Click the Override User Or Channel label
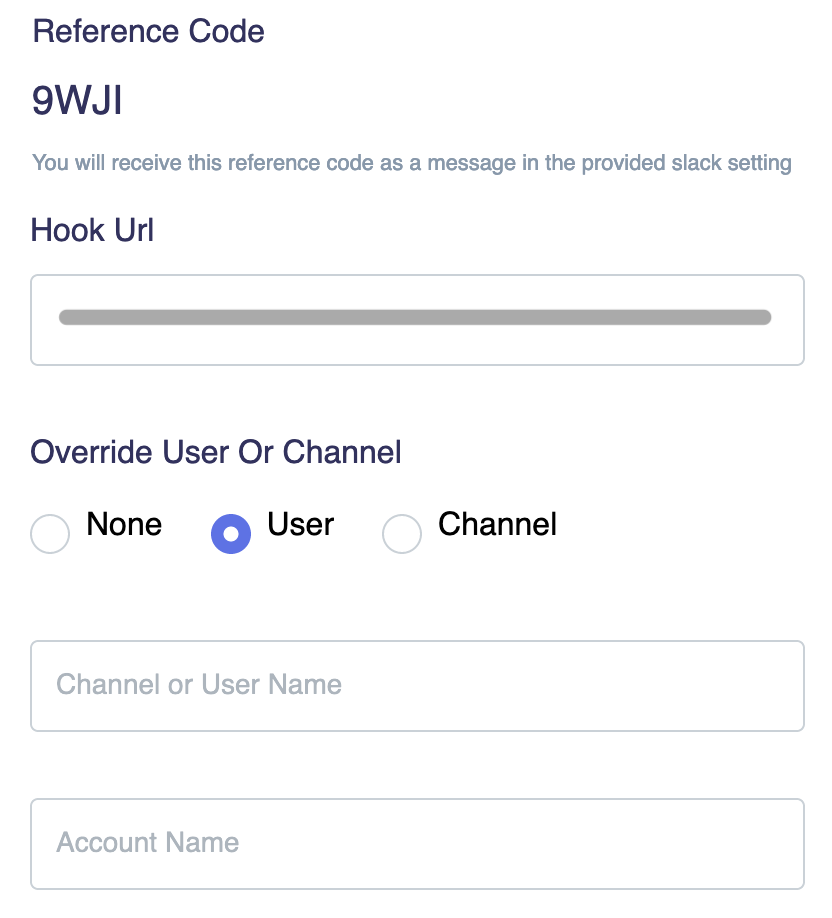This screenshot has height=918, width=832. click(x=215, y=452)
